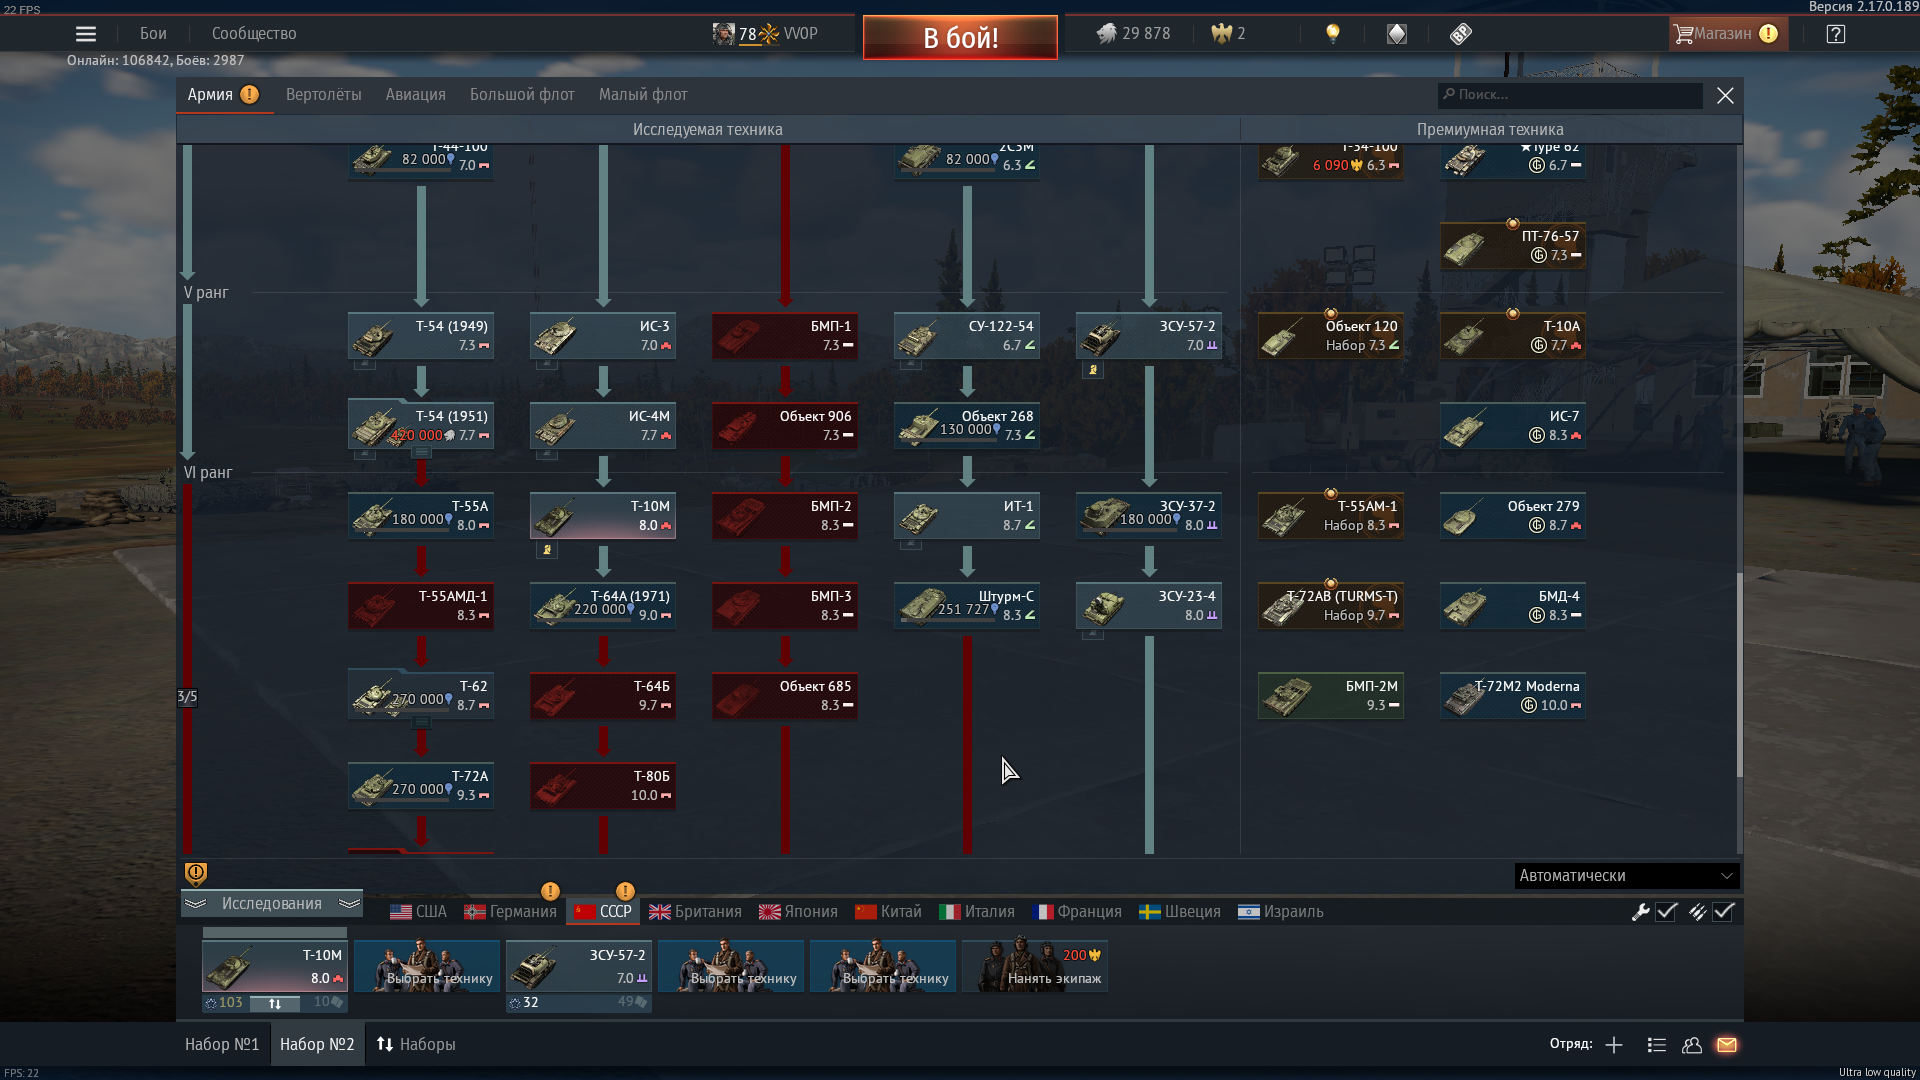Select Швеция nation tab
The width and height of the screenshot is (1920, 1080).
click(x=1181, y=912)
